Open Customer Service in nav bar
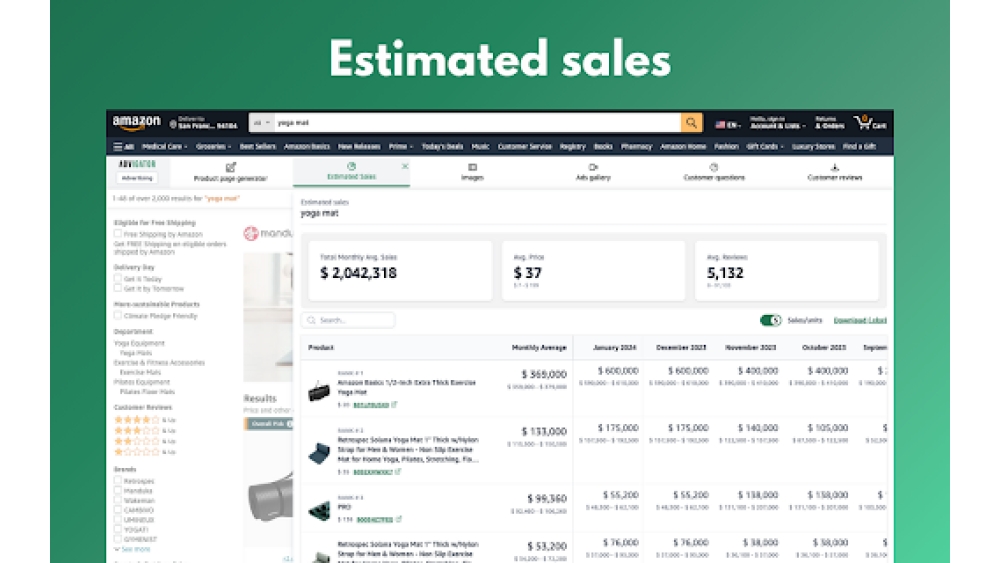The image size is (1000, 563). pyautogui.click(x=524, y=147)
